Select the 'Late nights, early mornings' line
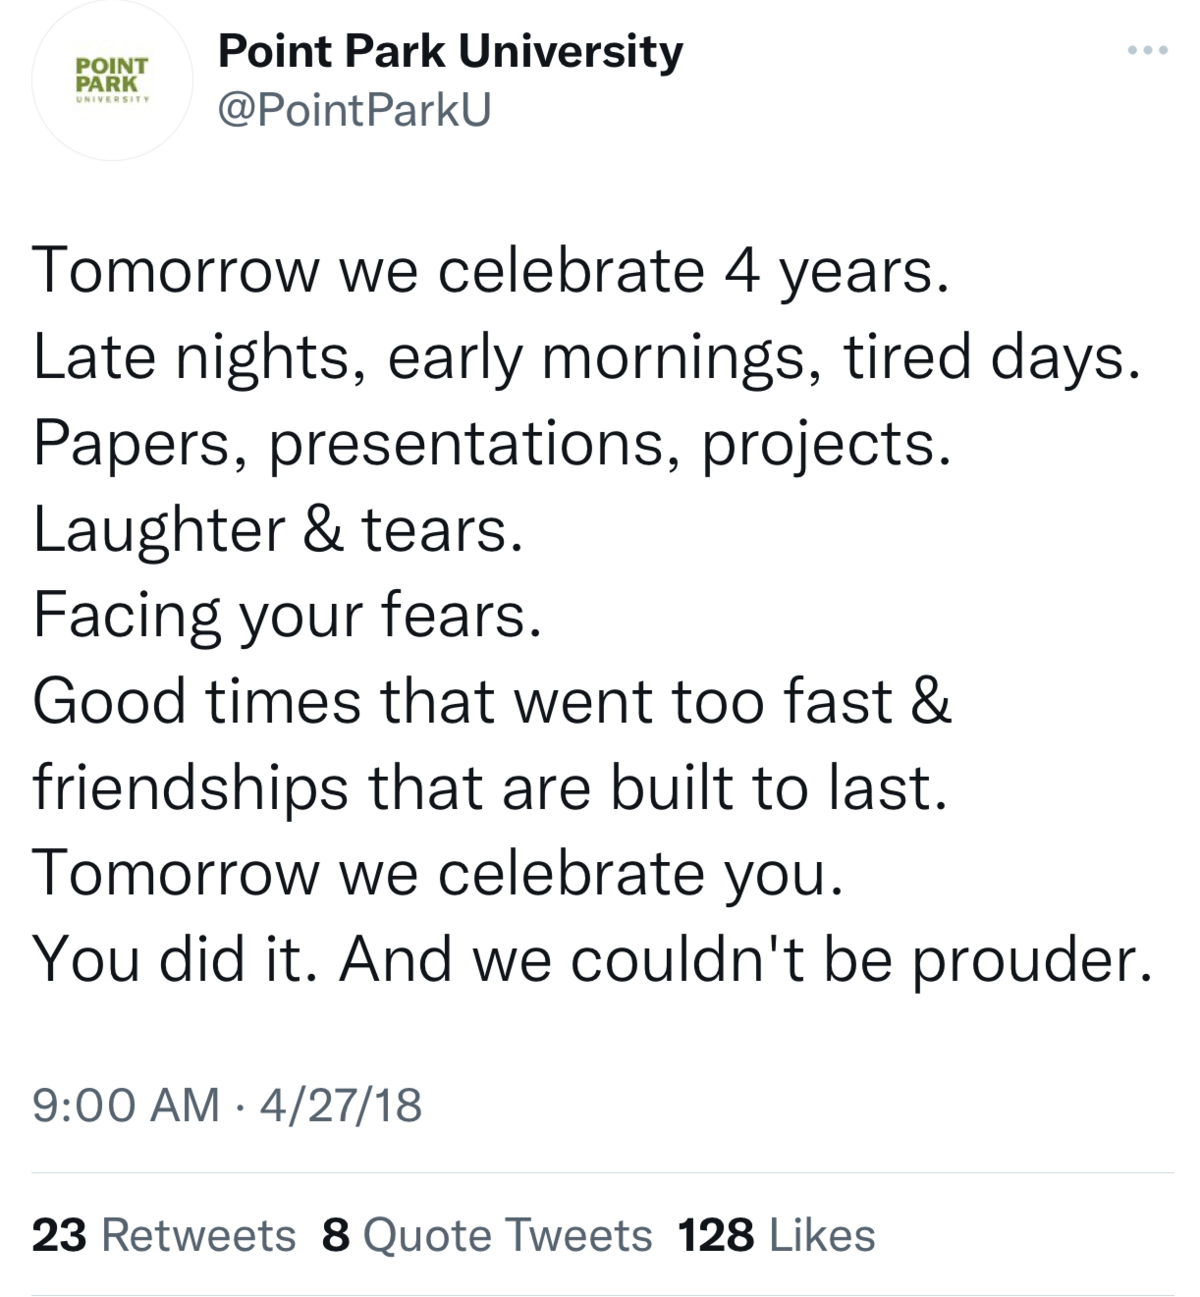This screenshot has width=1200, height=1297. pyautogui.click(x=586, y=357)
